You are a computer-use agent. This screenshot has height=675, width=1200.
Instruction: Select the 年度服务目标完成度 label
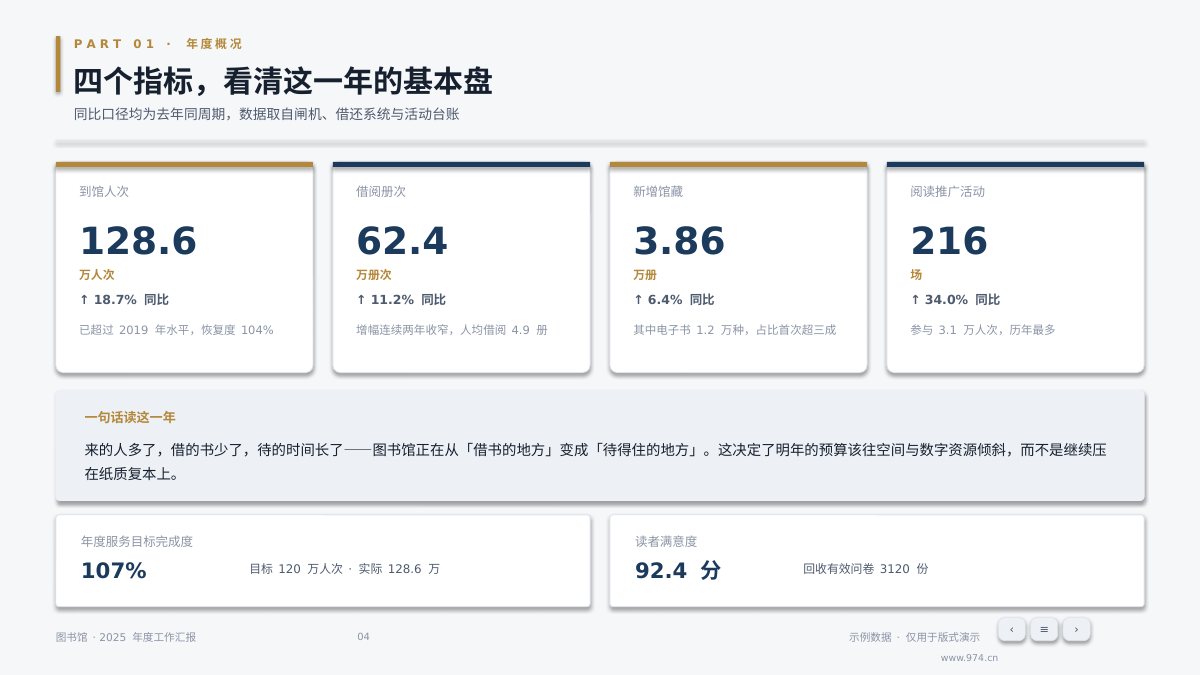click(137, 541)
